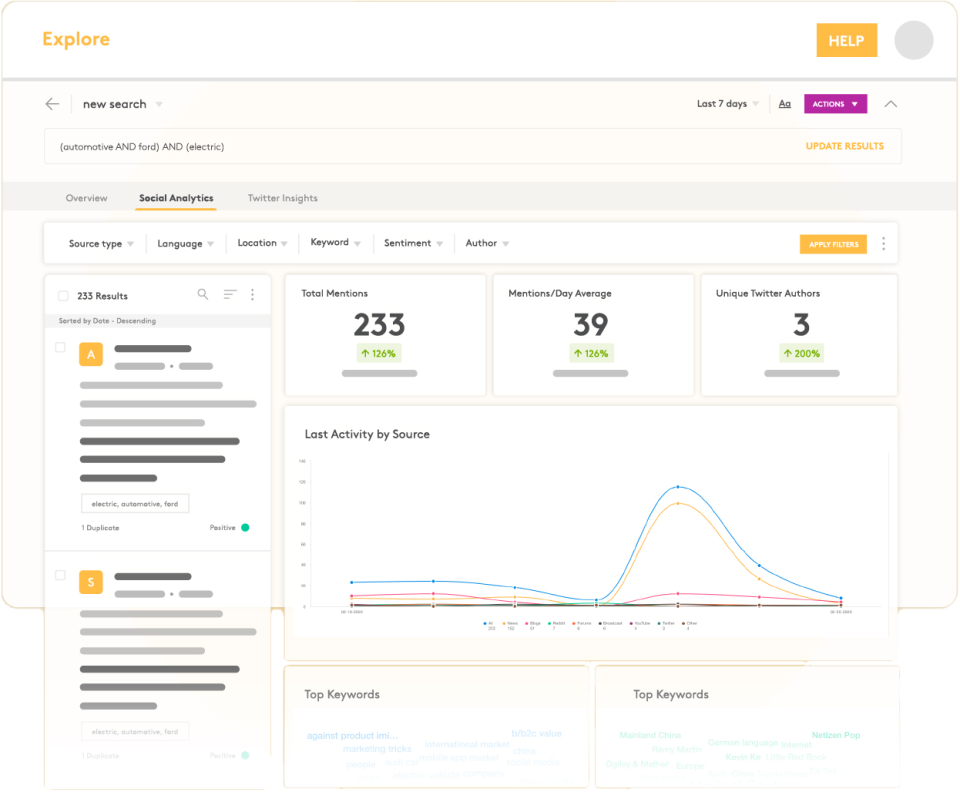Switch to the Twitter Insights tab
The width and height of the screenshot is (960, 792).
(x=283, y=198)
